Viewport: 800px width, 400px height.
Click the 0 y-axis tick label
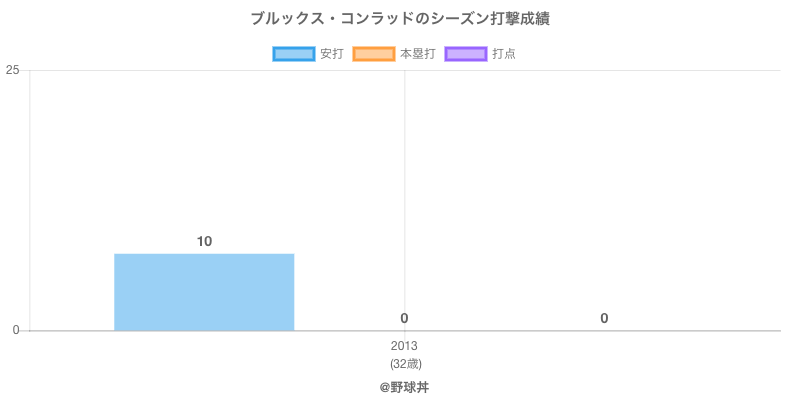point(16,331)
